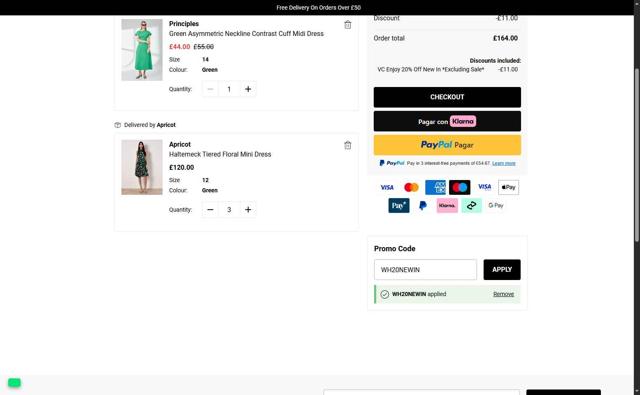Open PayPal Learn more link
640x395 pixels.
504,163
